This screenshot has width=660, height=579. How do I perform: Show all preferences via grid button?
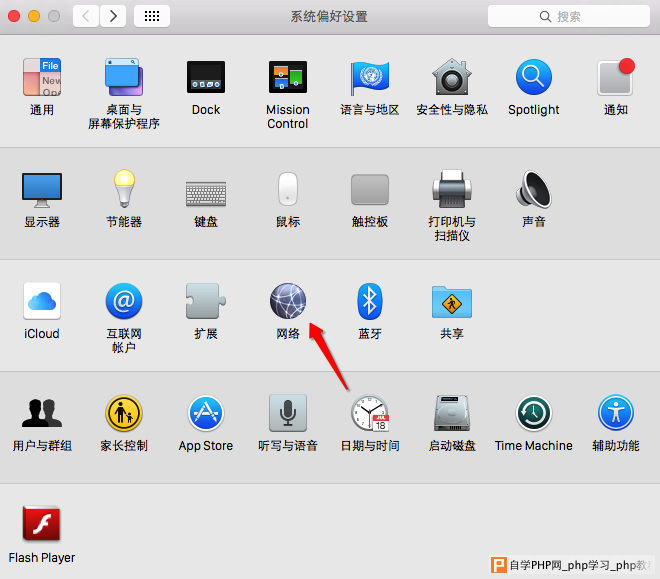pos(152,16)
